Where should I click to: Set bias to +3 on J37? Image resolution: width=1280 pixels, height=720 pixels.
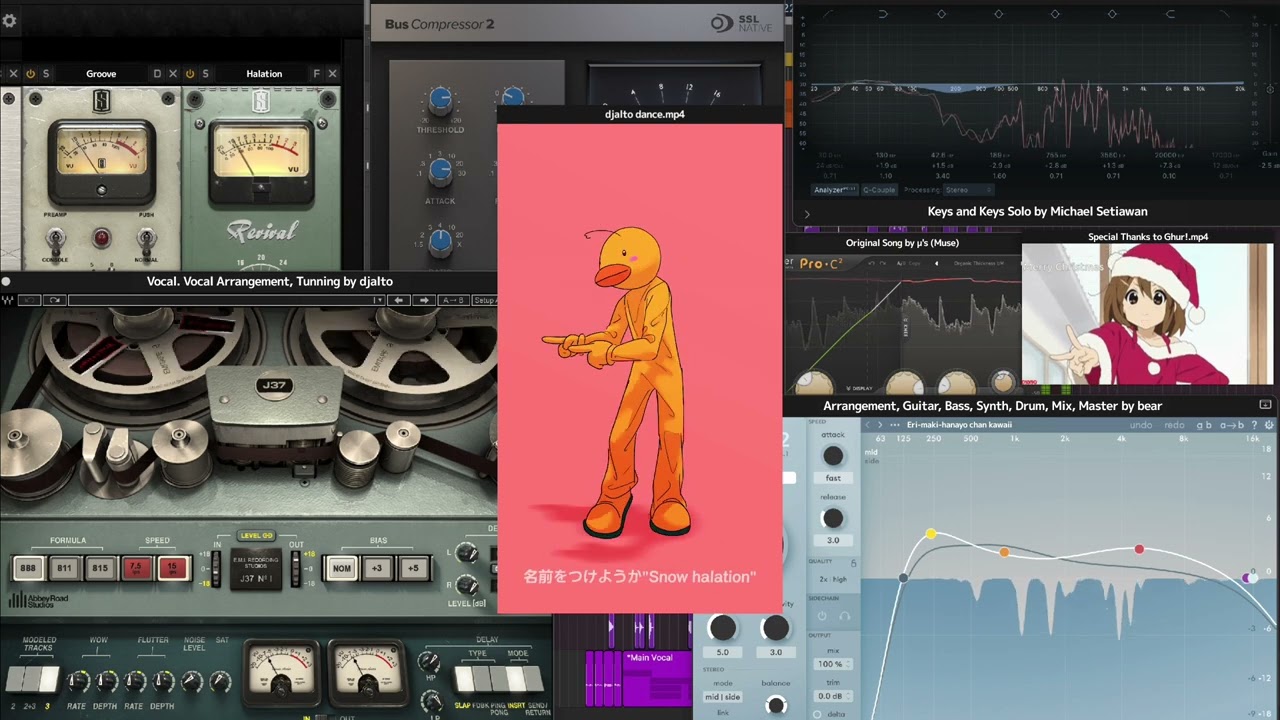coord(377,568)
